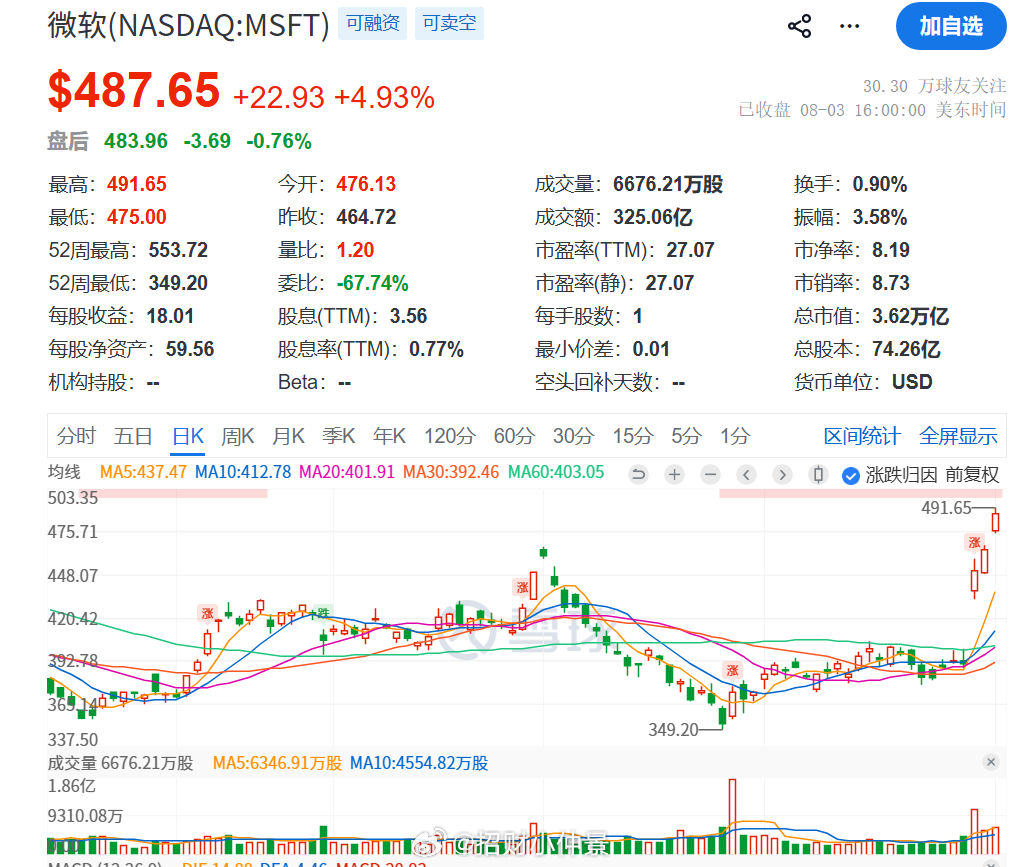This screenshot has width=1023, height=867.
Task: Select the 周K chart tab
Action: tap(237, 436)
